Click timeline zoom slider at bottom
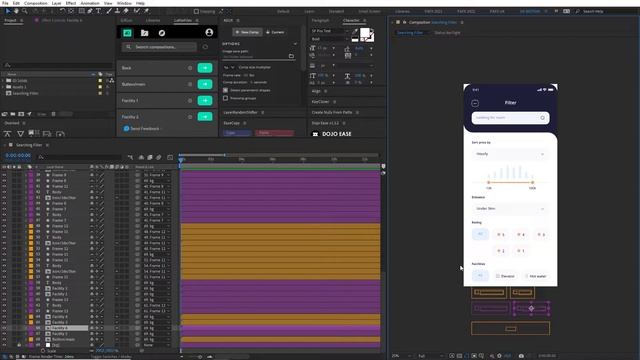 pos(200,356)
